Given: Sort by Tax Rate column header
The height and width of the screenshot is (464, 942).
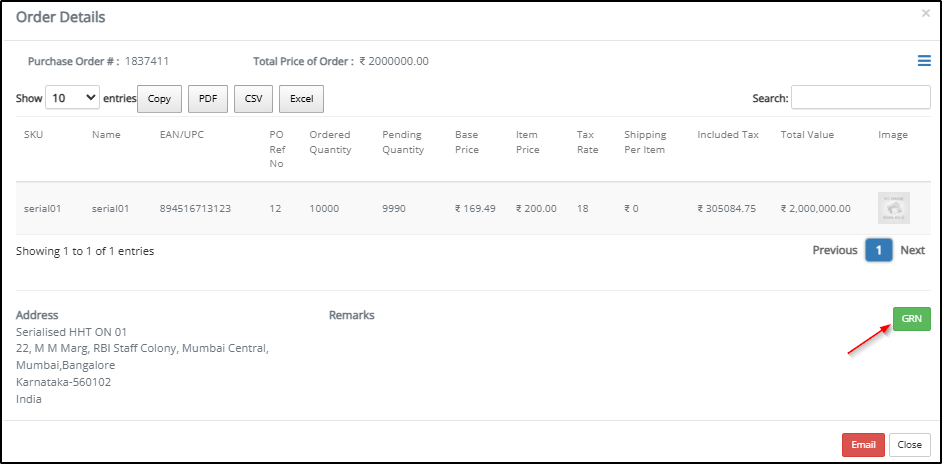Looking at the screenshot, I should click(x=587, y=142).
